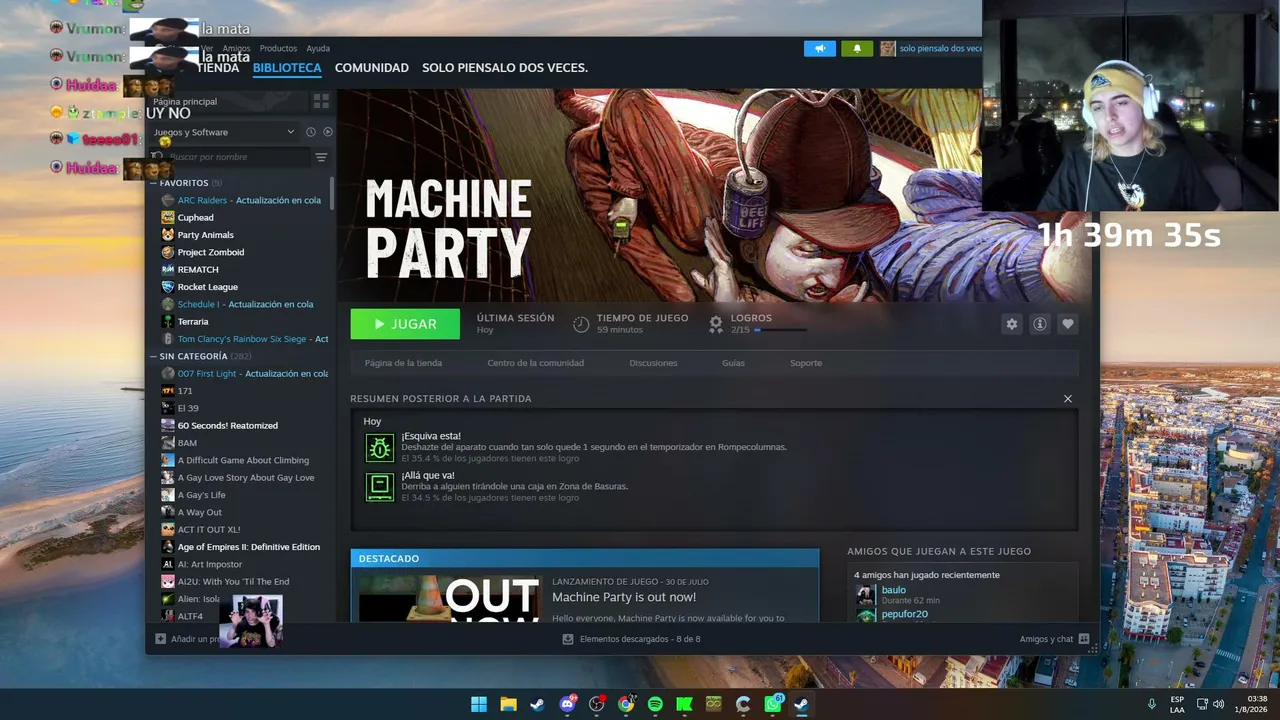
Task: Click the ¡Esquiva esta! achievement icon
Action: coord(379,447)
